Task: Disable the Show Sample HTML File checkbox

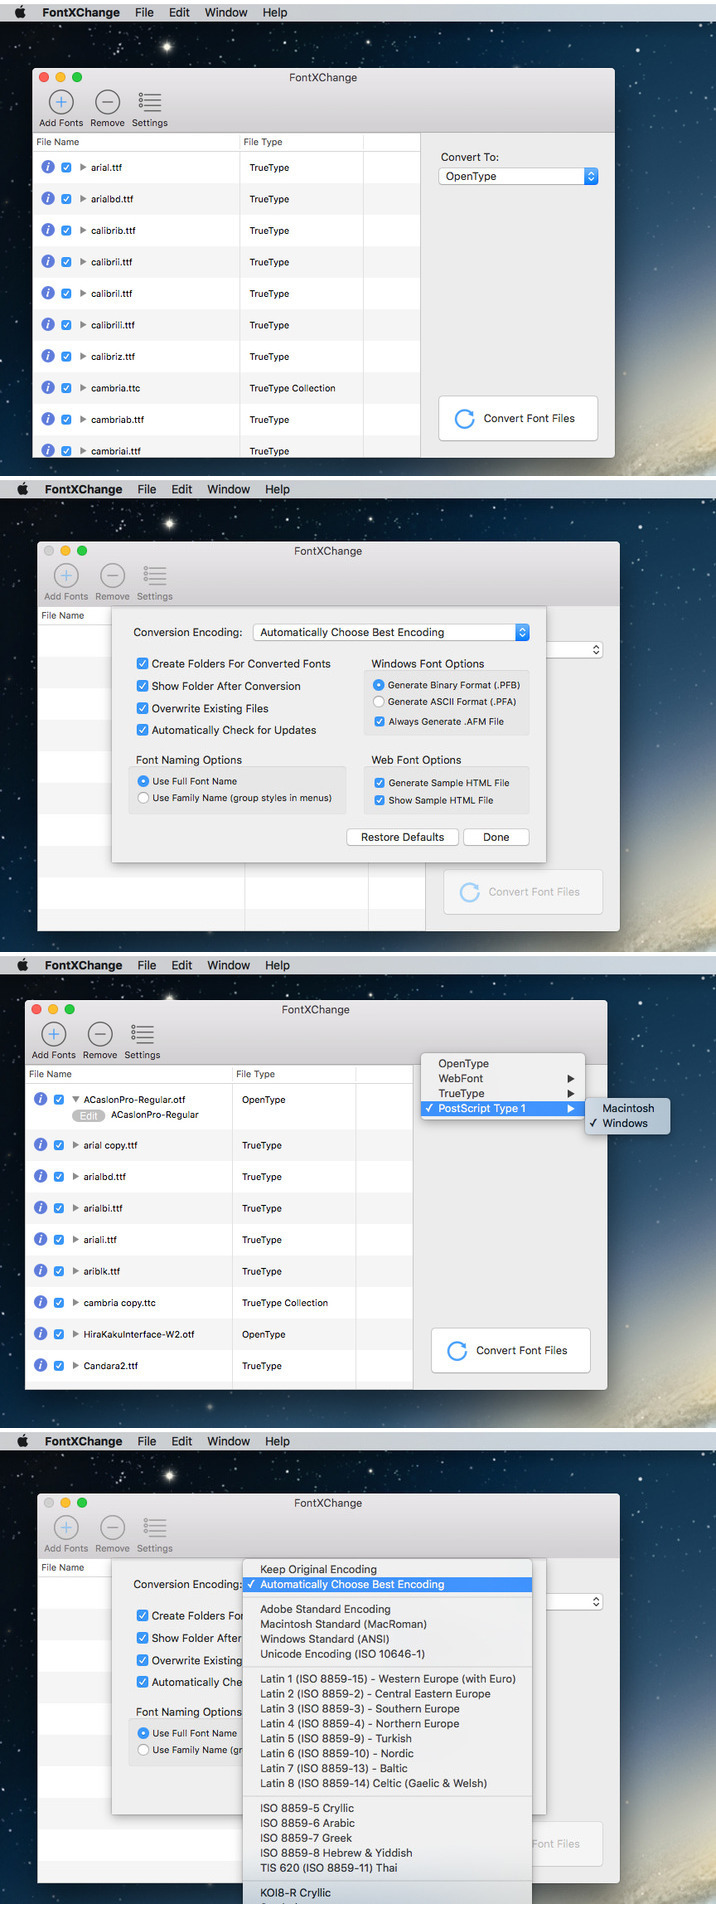Action: (379, 800)
